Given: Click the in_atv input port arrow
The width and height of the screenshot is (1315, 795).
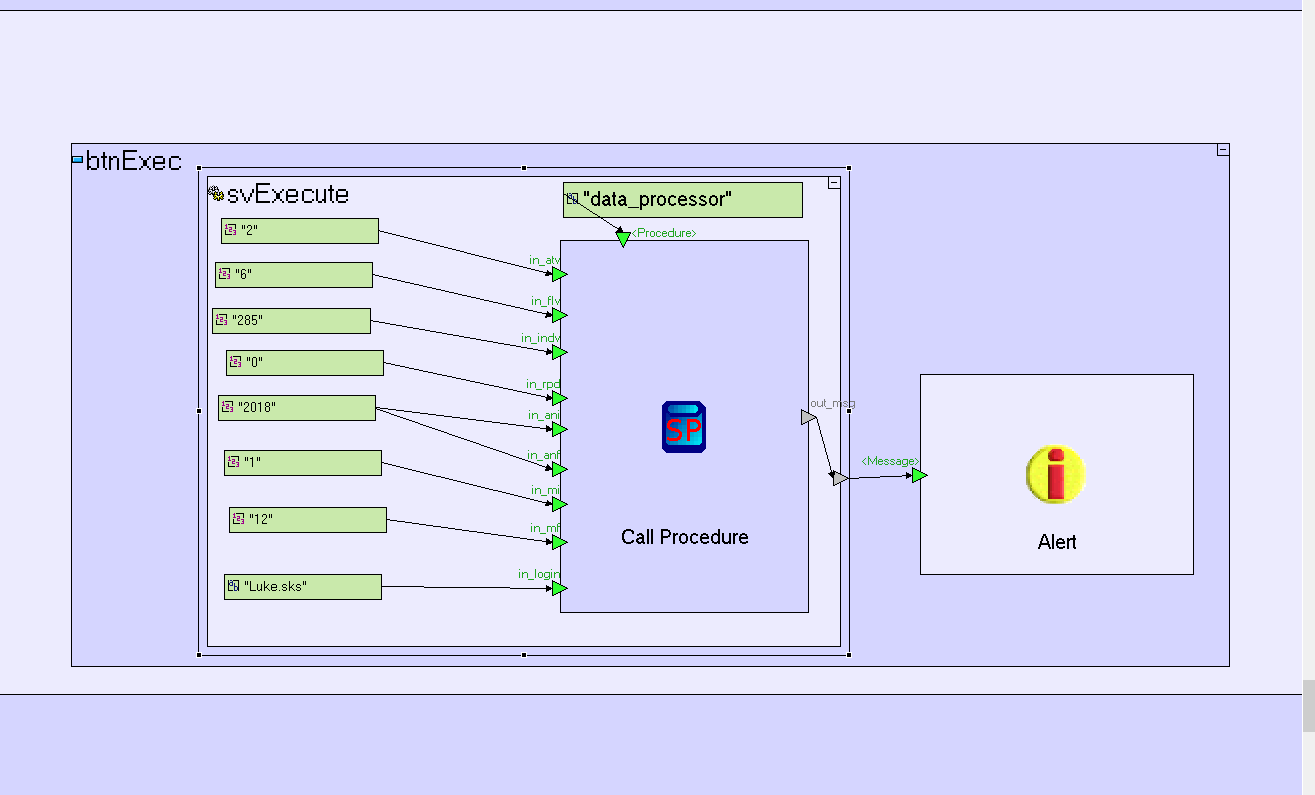Looking at the screenshot, I should pyautogui.click(x=559, y=274).
